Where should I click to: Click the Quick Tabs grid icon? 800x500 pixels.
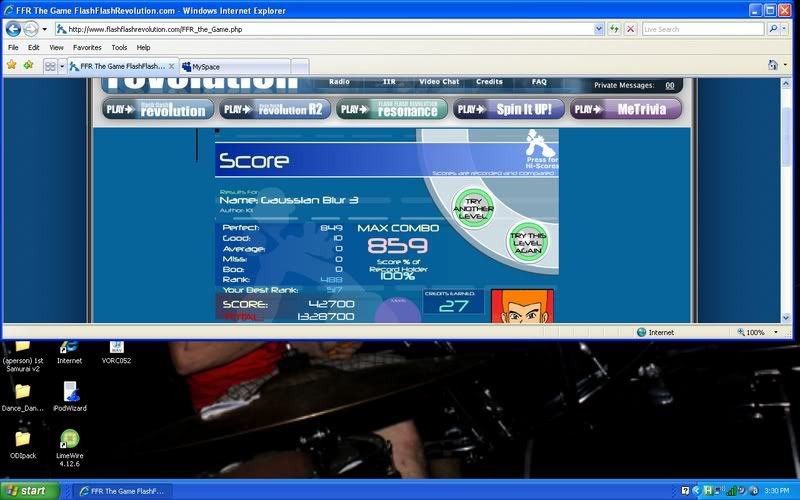coord(48,66)
